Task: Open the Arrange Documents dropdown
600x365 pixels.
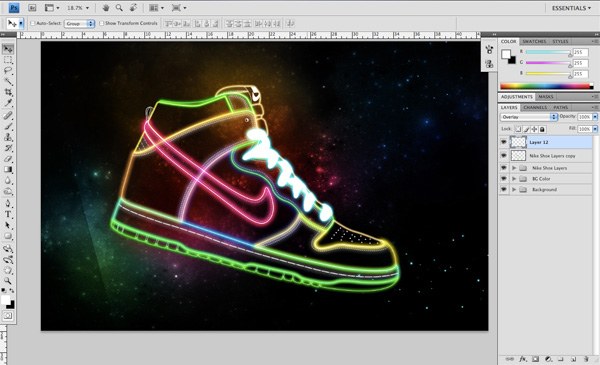Action: [x=156, y=8]
